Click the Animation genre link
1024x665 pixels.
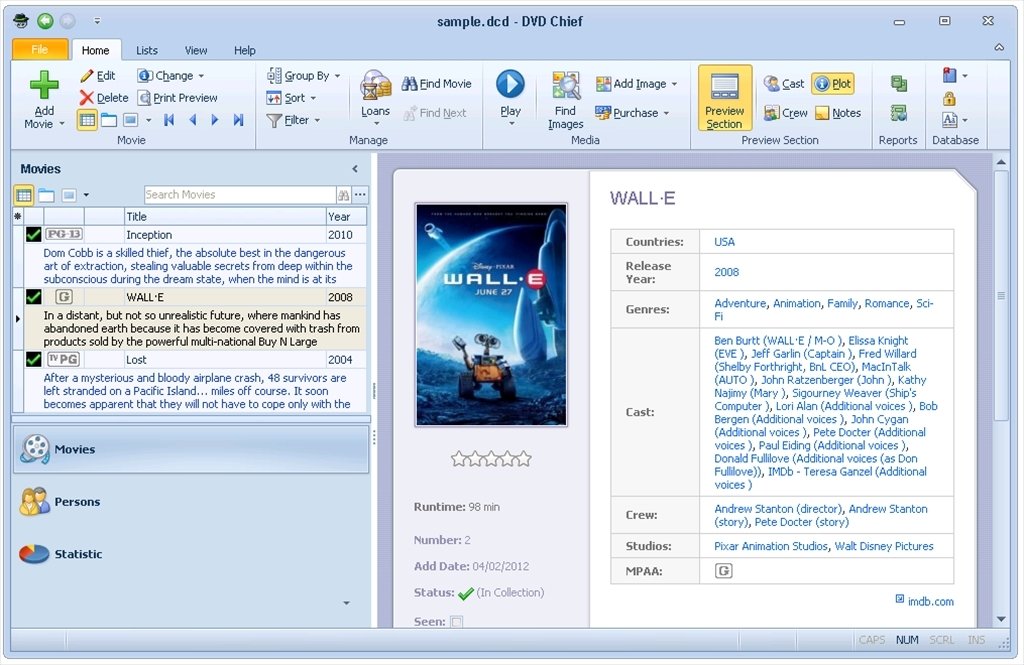797,303
